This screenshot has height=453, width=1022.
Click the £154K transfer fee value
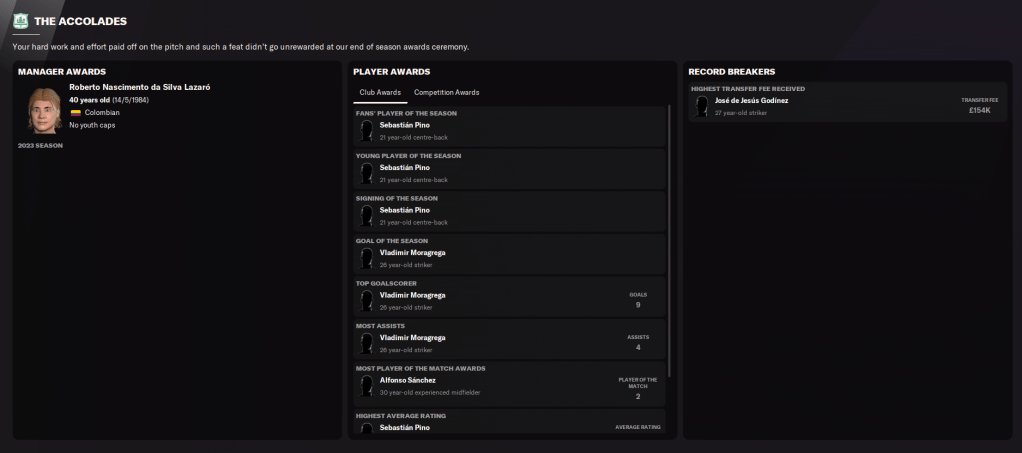pos(979,110)
